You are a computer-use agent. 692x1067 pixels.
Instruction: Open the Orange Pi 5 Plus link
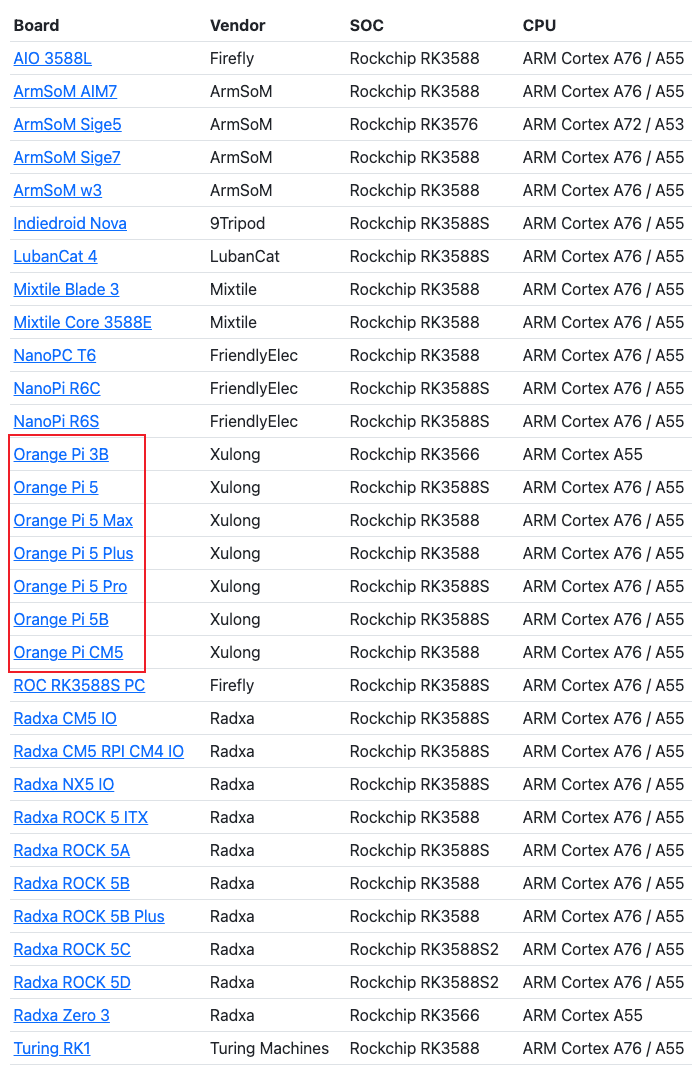tap(73, 553)
